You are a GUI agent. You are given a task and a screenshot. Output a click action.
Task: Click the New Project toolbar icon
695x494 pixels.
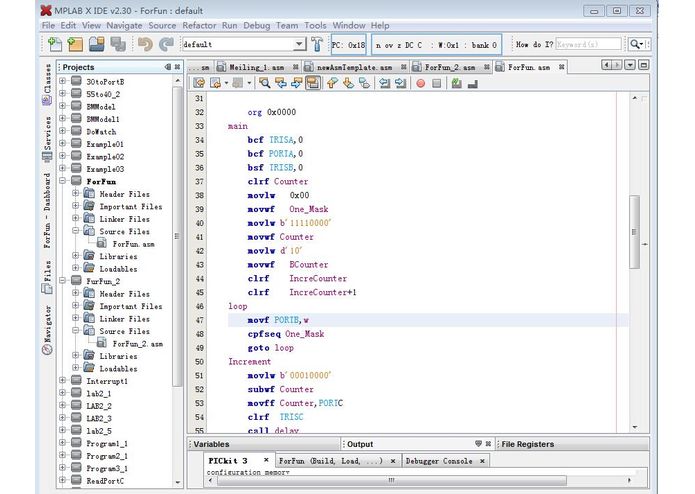[75, 44]
